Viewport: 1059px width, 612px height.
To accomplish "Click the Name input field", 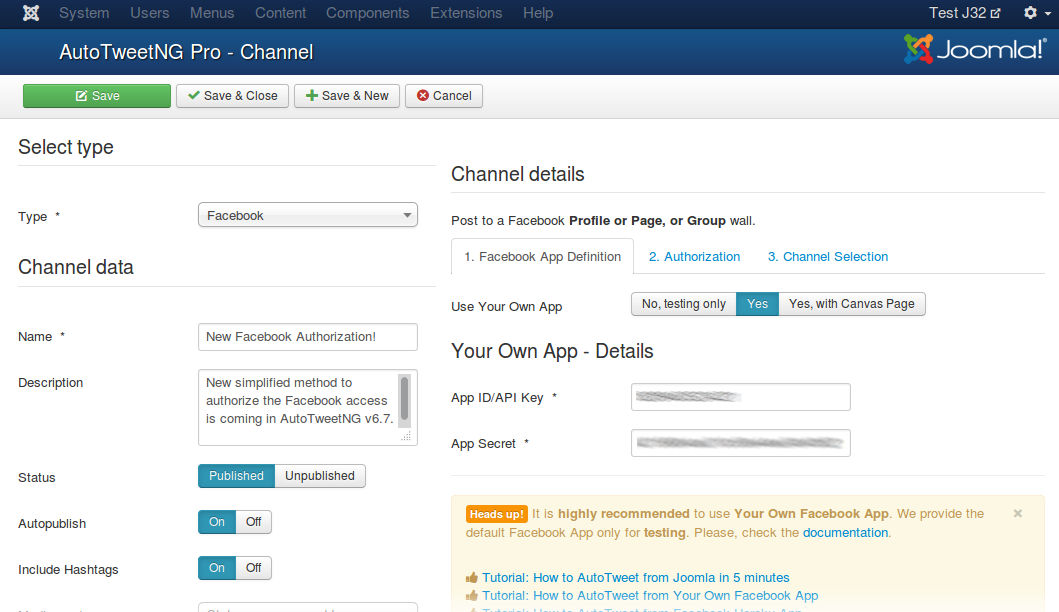I will pyautogui.click(x=308, y=337).
